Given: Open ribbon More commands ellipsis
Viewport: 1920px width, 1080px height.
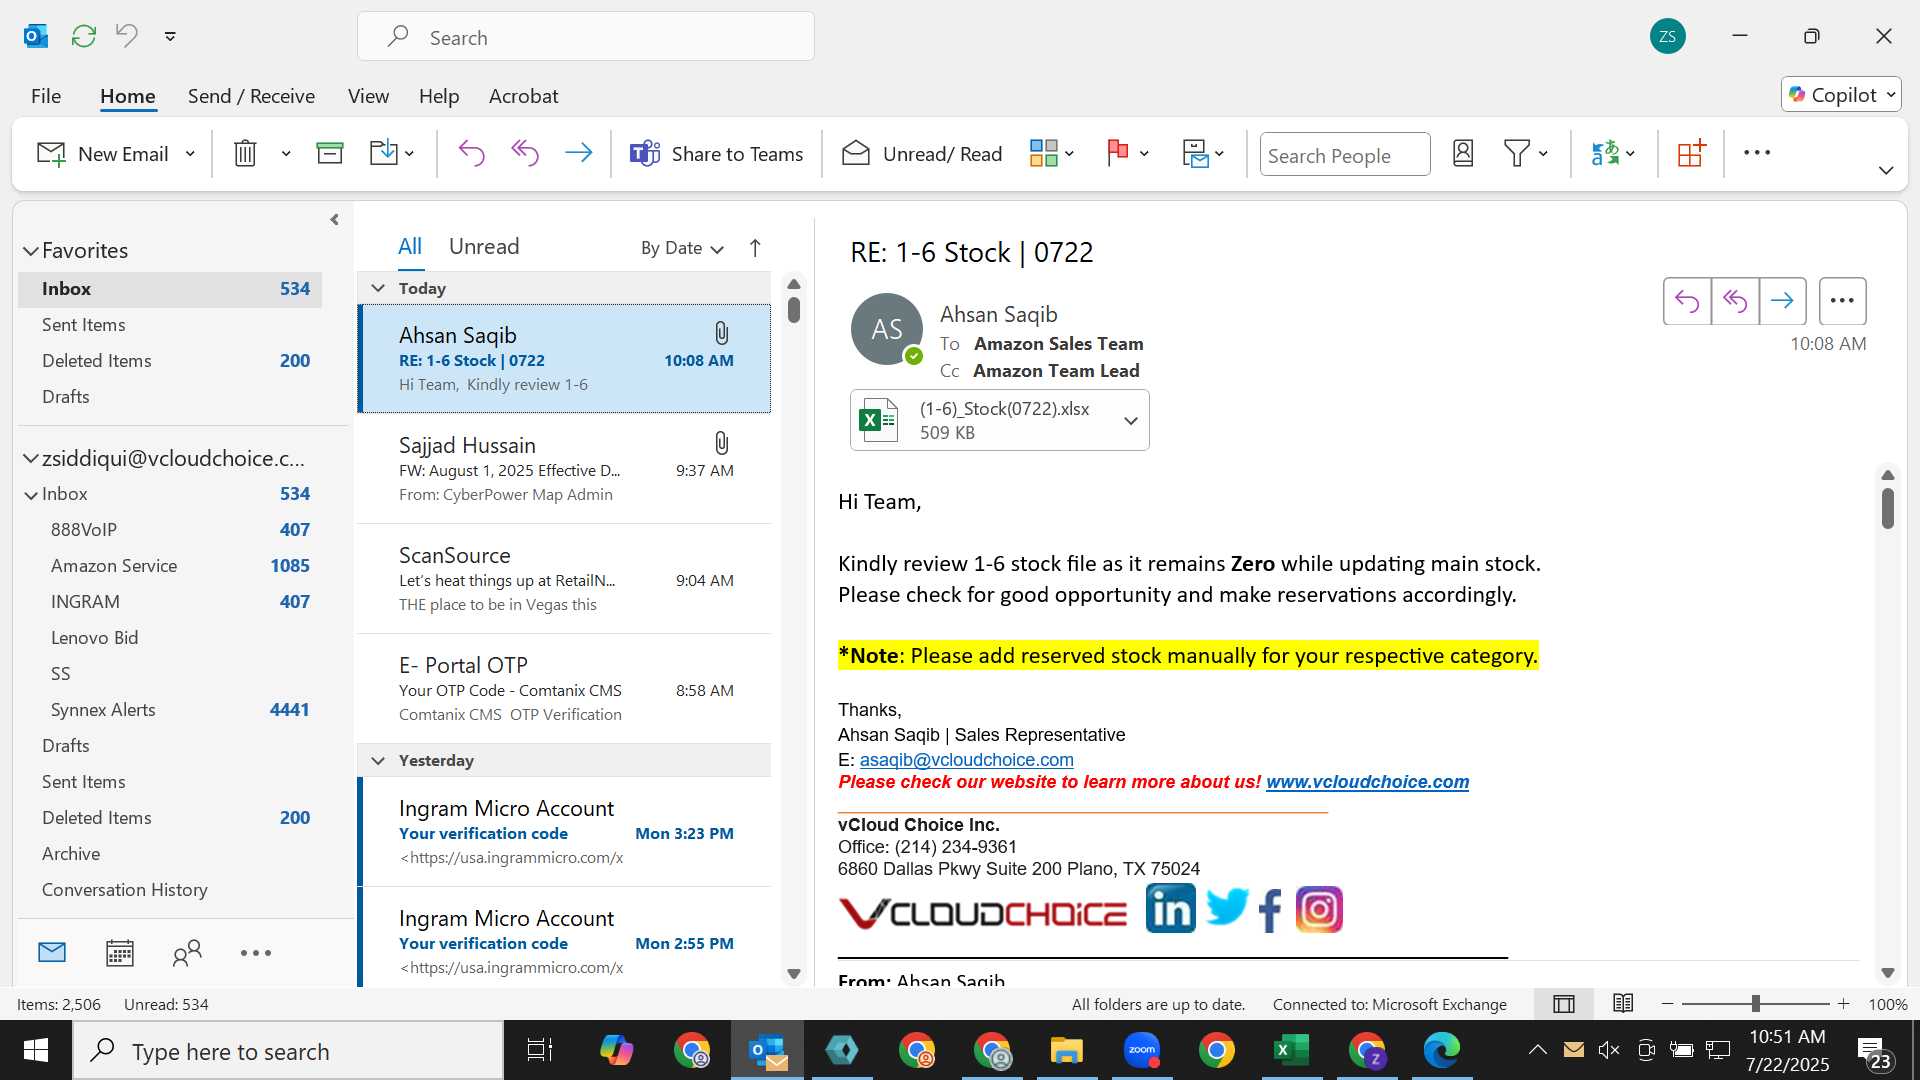Looking at the screenshot, I should click(x=1757, y=153).
